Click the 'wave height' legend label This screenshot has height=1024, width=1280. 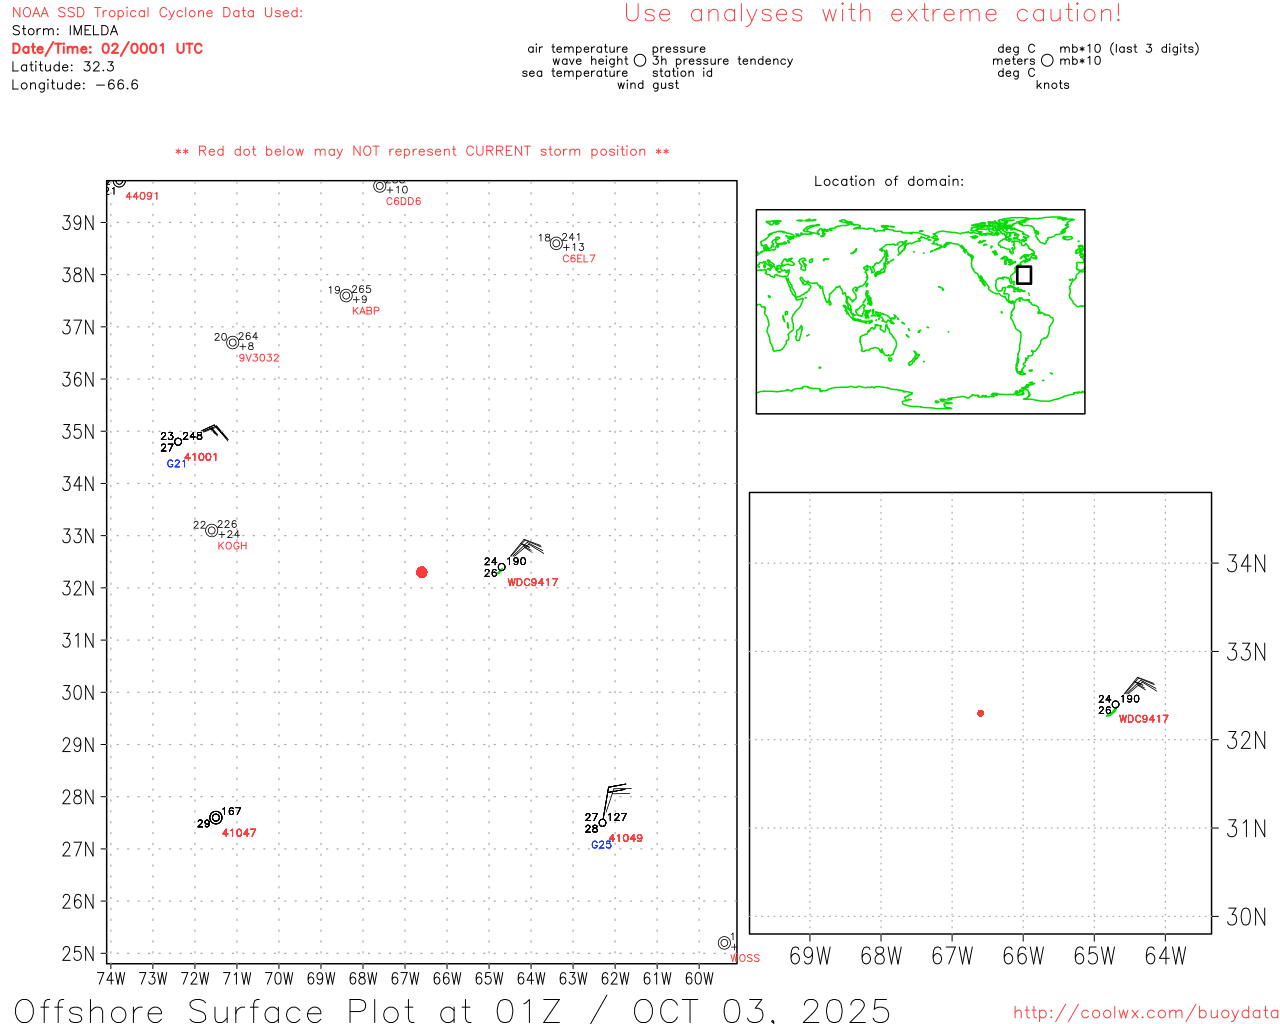[x=590, y=61]
